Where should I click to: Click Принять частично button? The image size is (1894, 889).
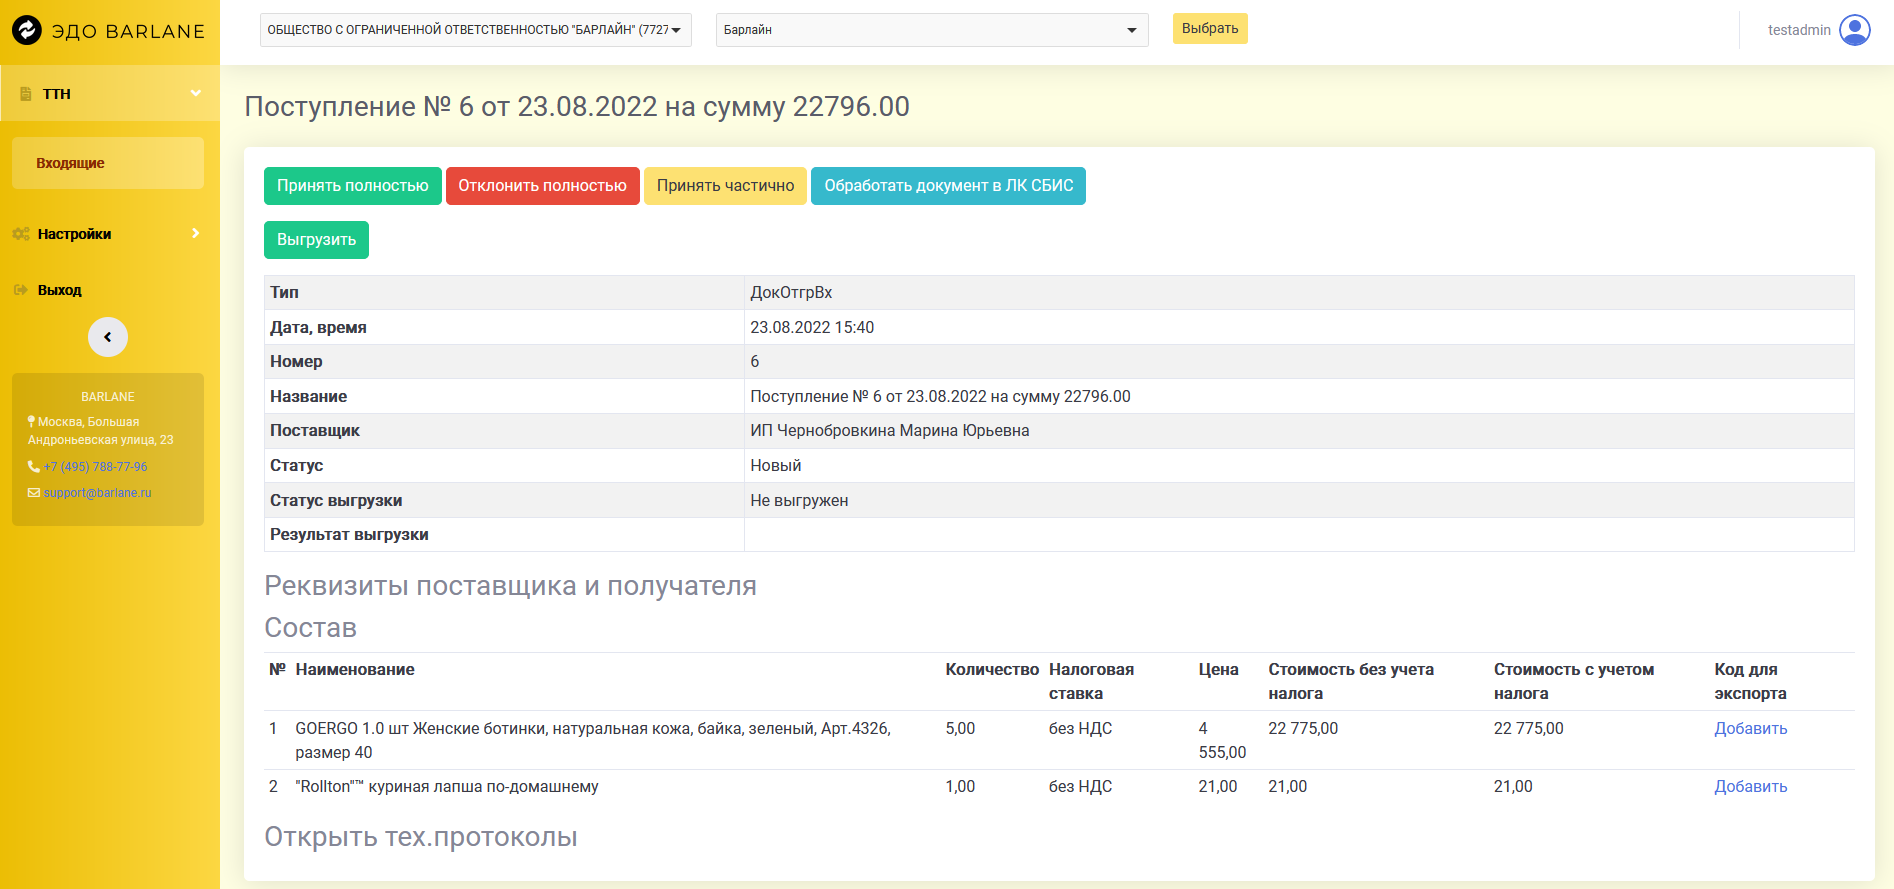725,186
